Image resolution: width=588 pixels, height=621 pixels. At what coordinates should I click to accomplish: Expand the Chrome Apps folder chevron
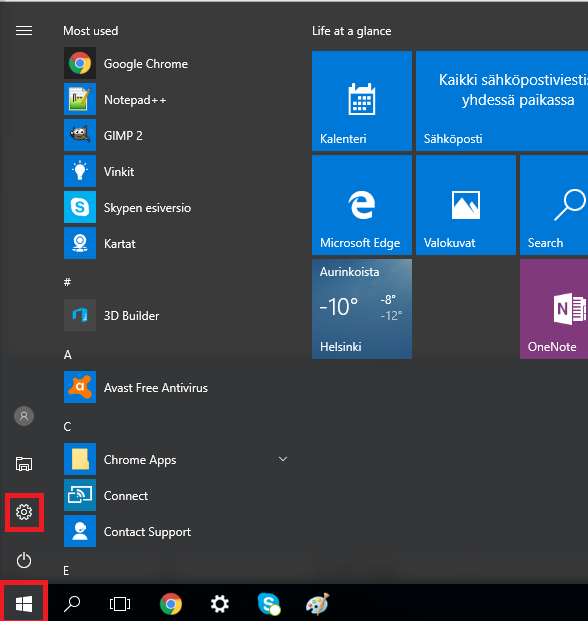click(283, 459)
